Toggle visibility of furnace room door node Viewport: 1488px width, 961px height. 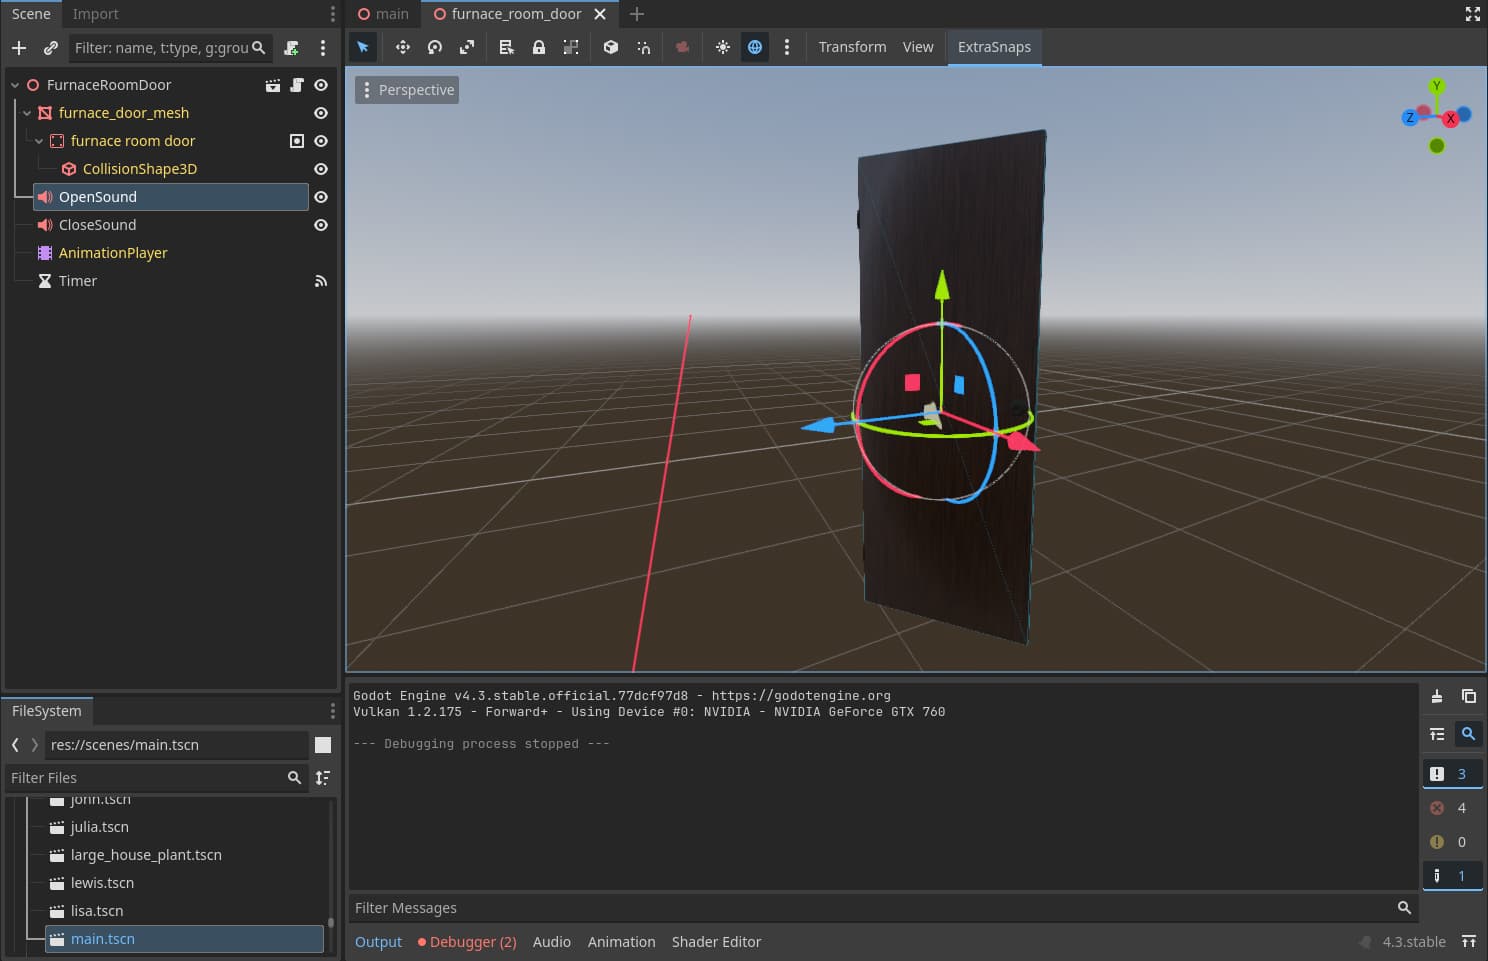coord(321,141)
